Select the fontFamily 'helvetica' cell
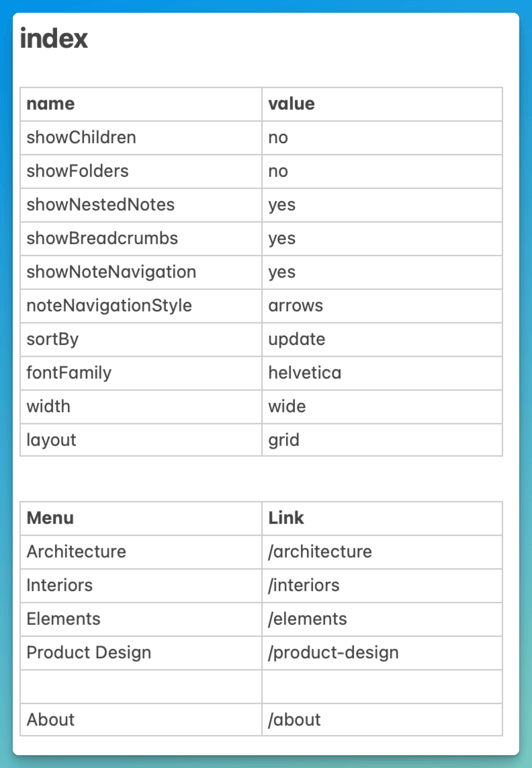This screenshot has width=532, height=768. tap(382, 373)
